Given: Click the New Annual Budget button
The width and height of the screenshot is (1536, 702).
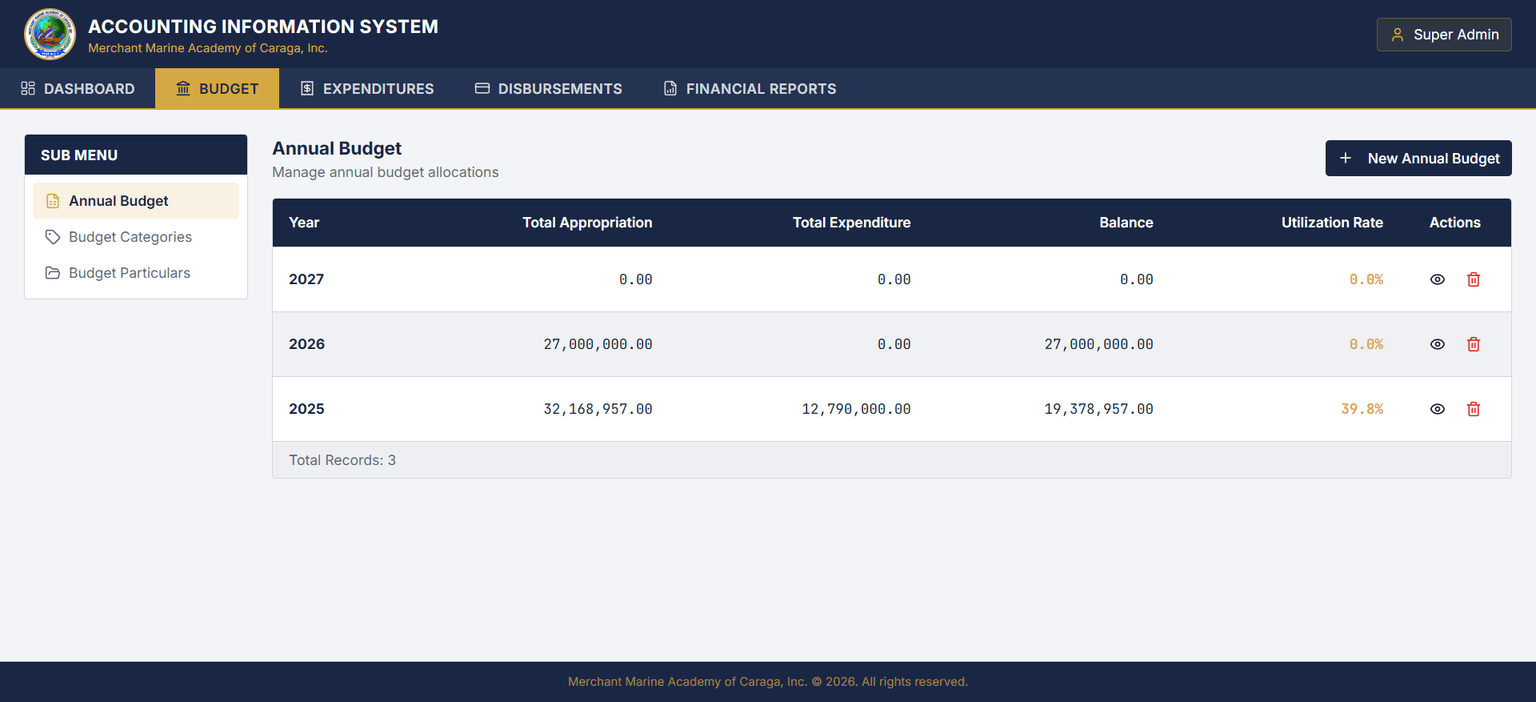Looking at the screenshot, I should (x=1418, y=158).
